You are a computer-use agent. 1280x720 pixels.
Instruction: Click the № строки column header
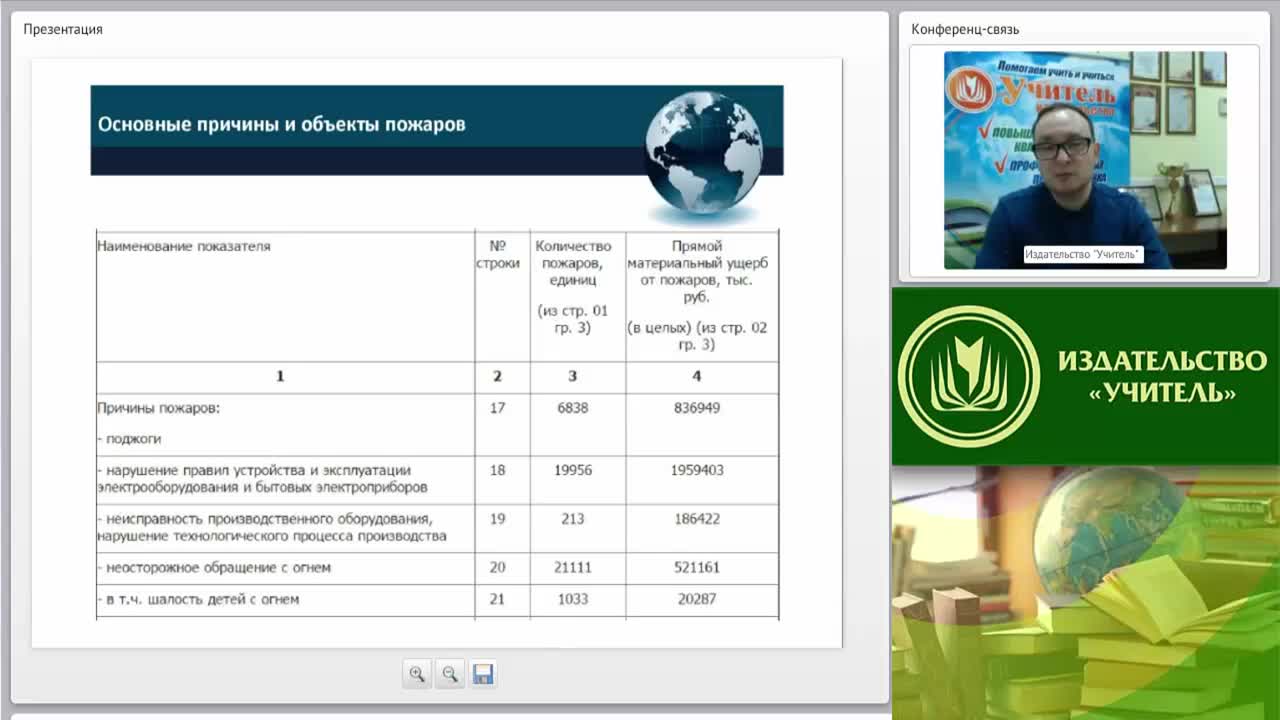click(498, 255)
